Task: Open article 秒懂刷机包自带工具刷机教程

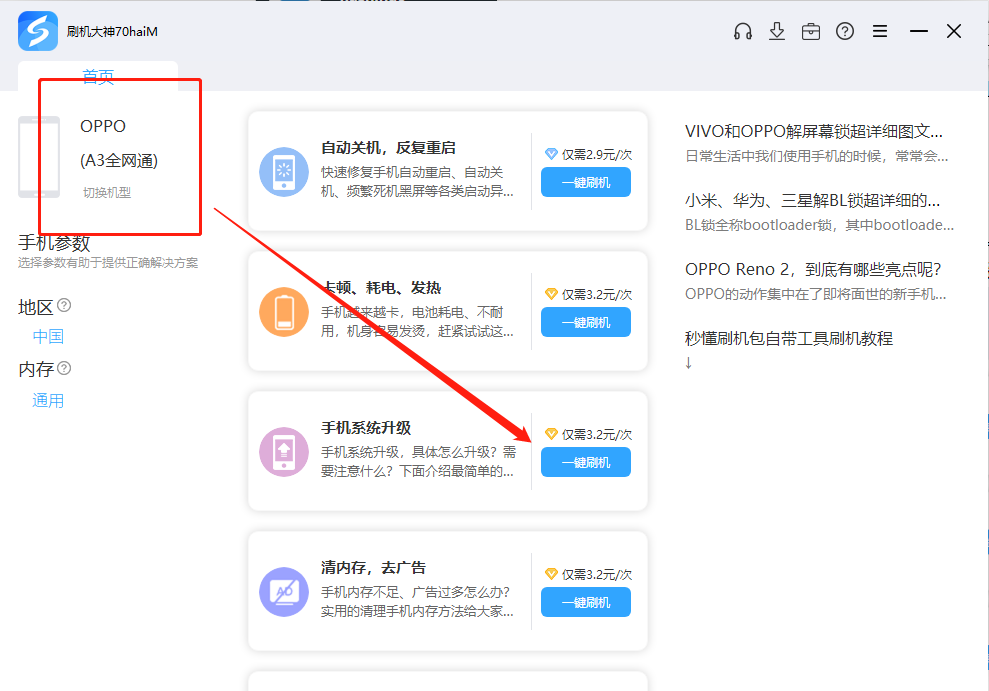Action: pos(789,339)
